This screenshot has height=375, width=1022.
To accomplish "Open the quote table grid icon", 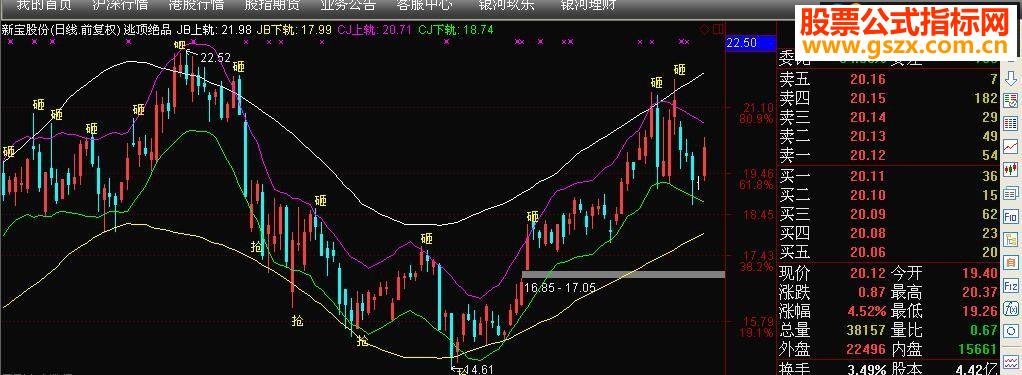I will [x=1011, y=123].
